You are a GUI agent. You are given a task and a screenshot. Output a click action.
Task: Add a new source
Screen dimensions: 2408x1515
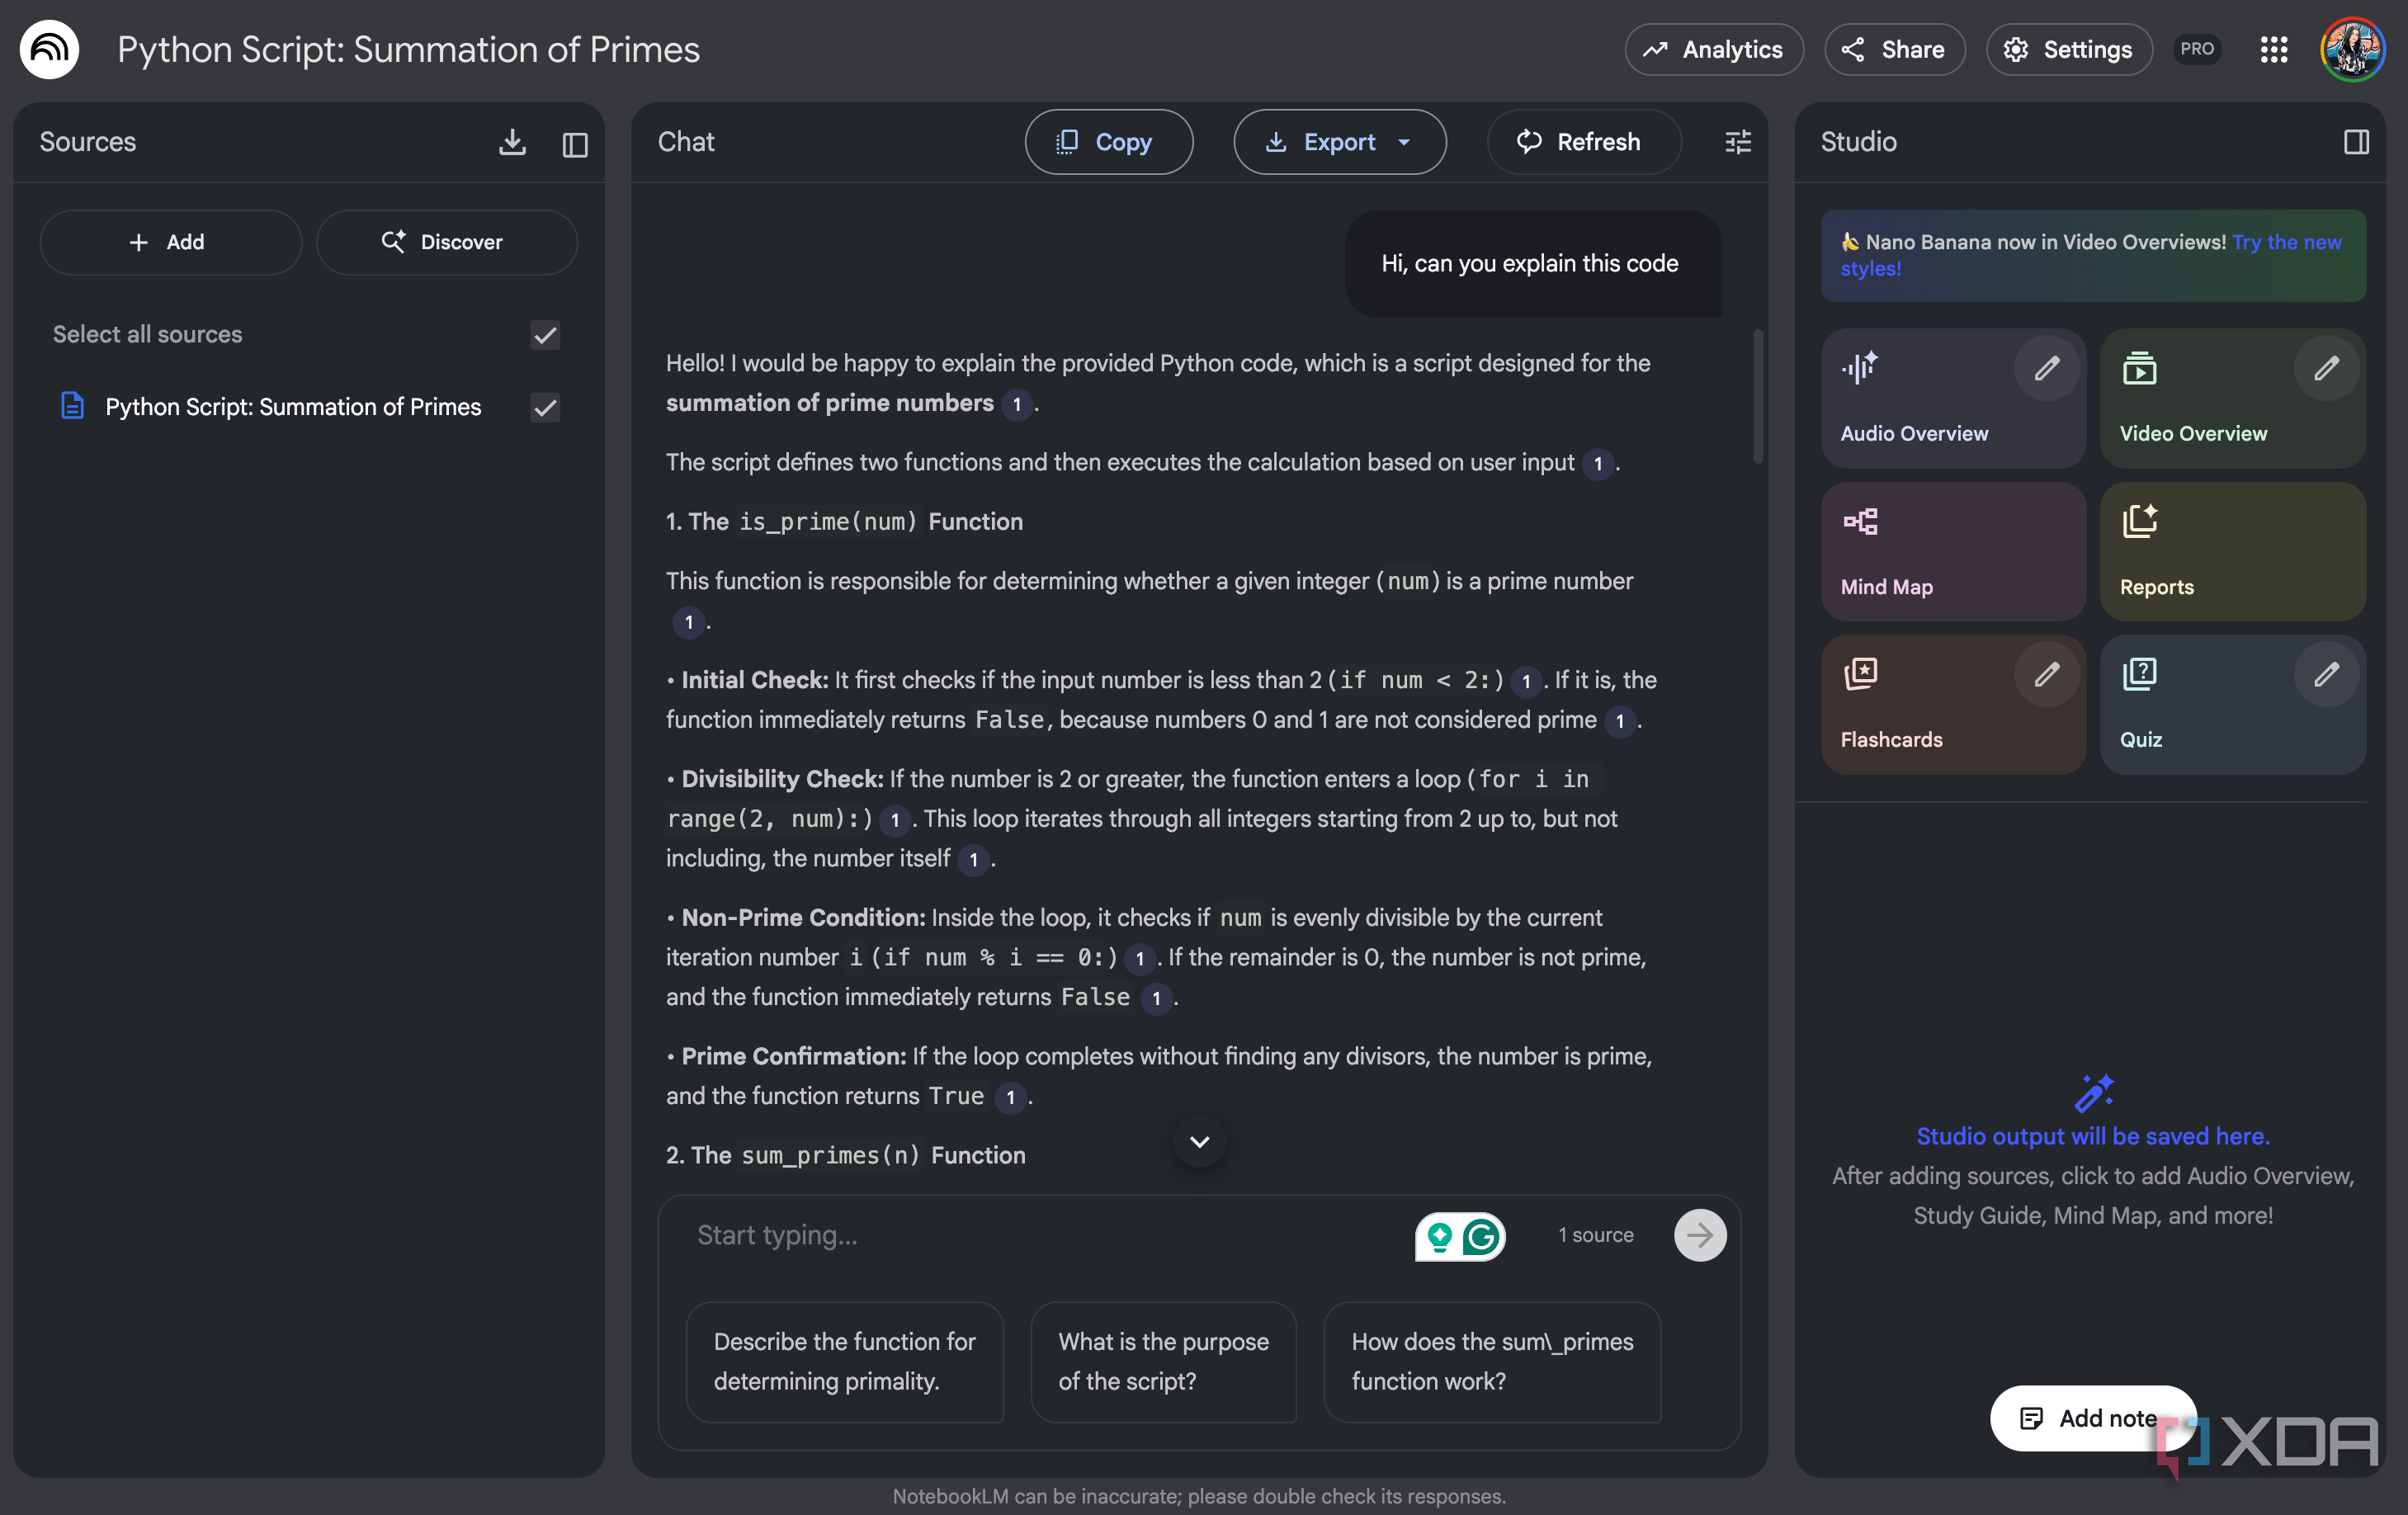pyautogui.click(x=170, y=242)
